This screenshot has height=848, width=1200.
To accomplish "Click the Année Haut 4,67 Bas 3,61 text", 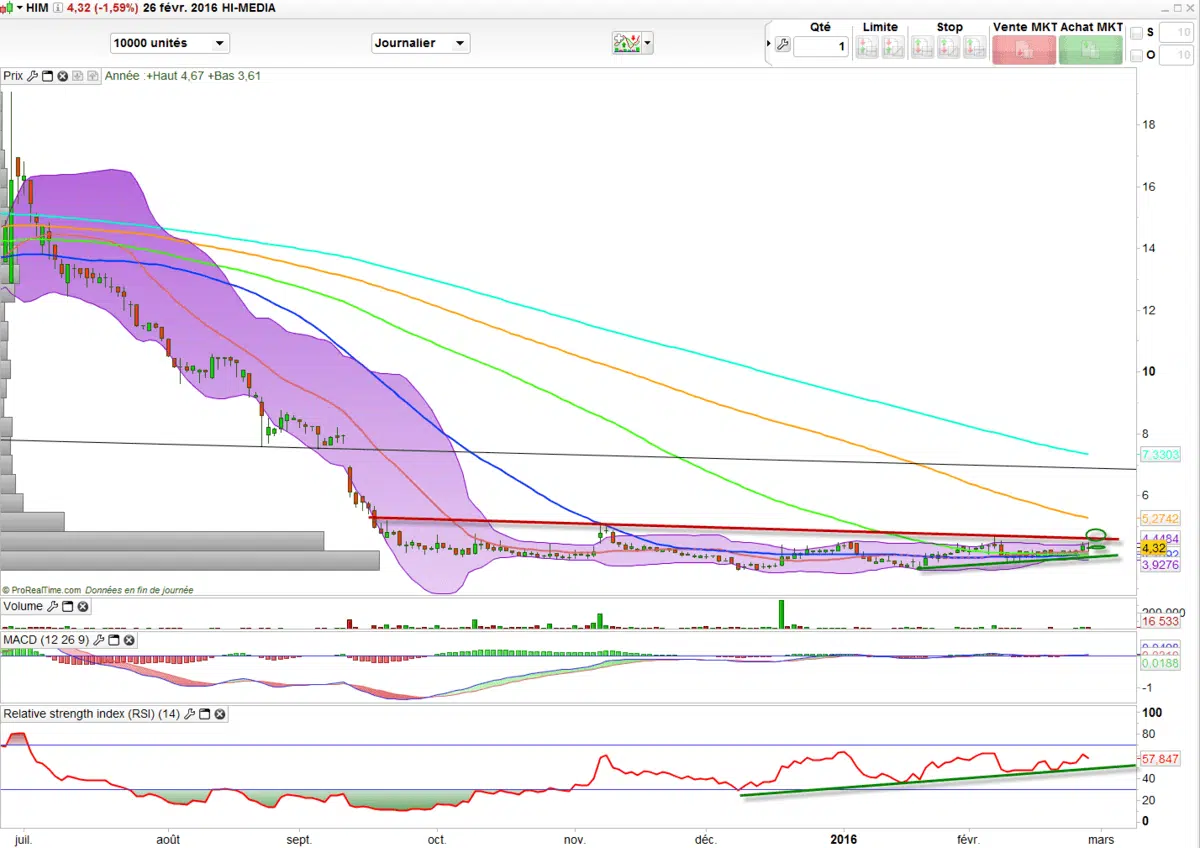I will [x=183, y=75].
